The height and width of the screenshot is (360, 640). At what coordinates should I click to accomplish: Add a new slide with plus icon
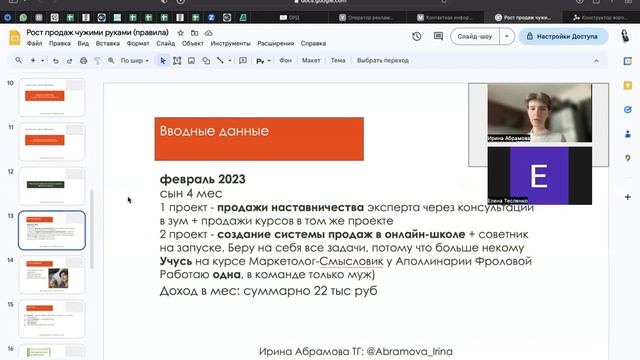(x=33, y=60)
